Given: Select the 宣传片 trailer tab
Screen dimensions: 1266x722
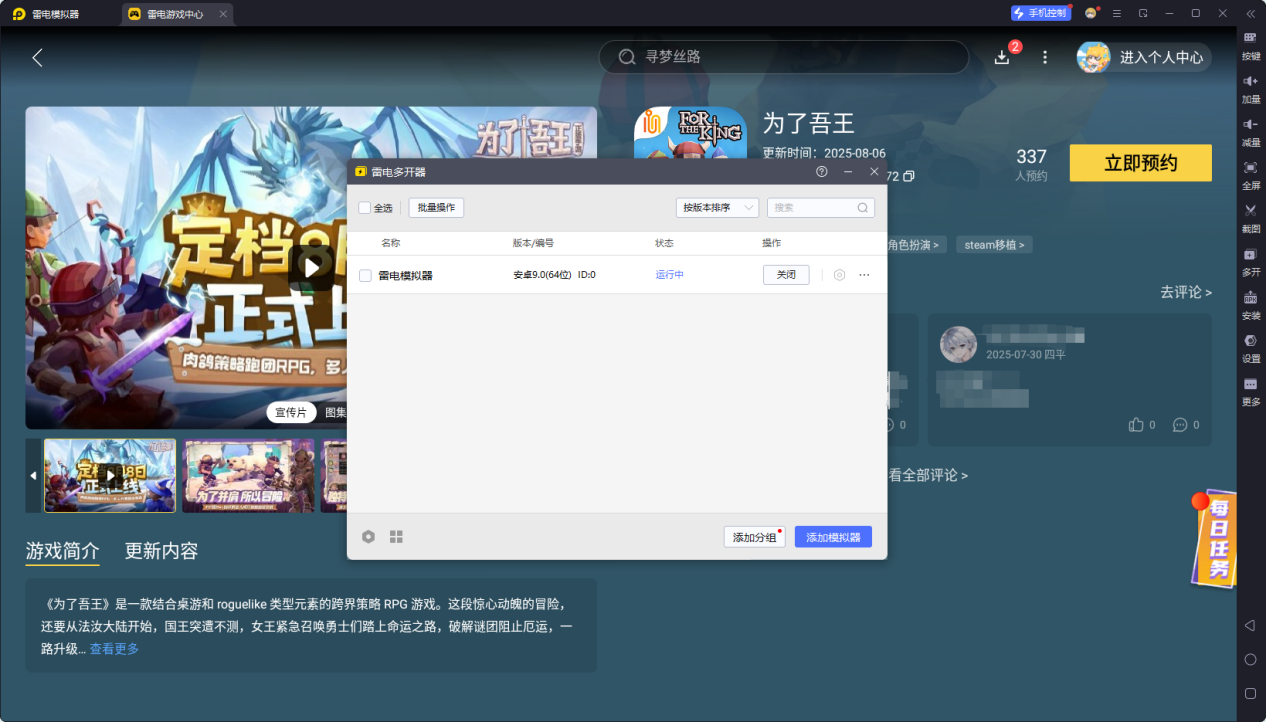Looking at the screenshot, I should (x=291, y=412).
